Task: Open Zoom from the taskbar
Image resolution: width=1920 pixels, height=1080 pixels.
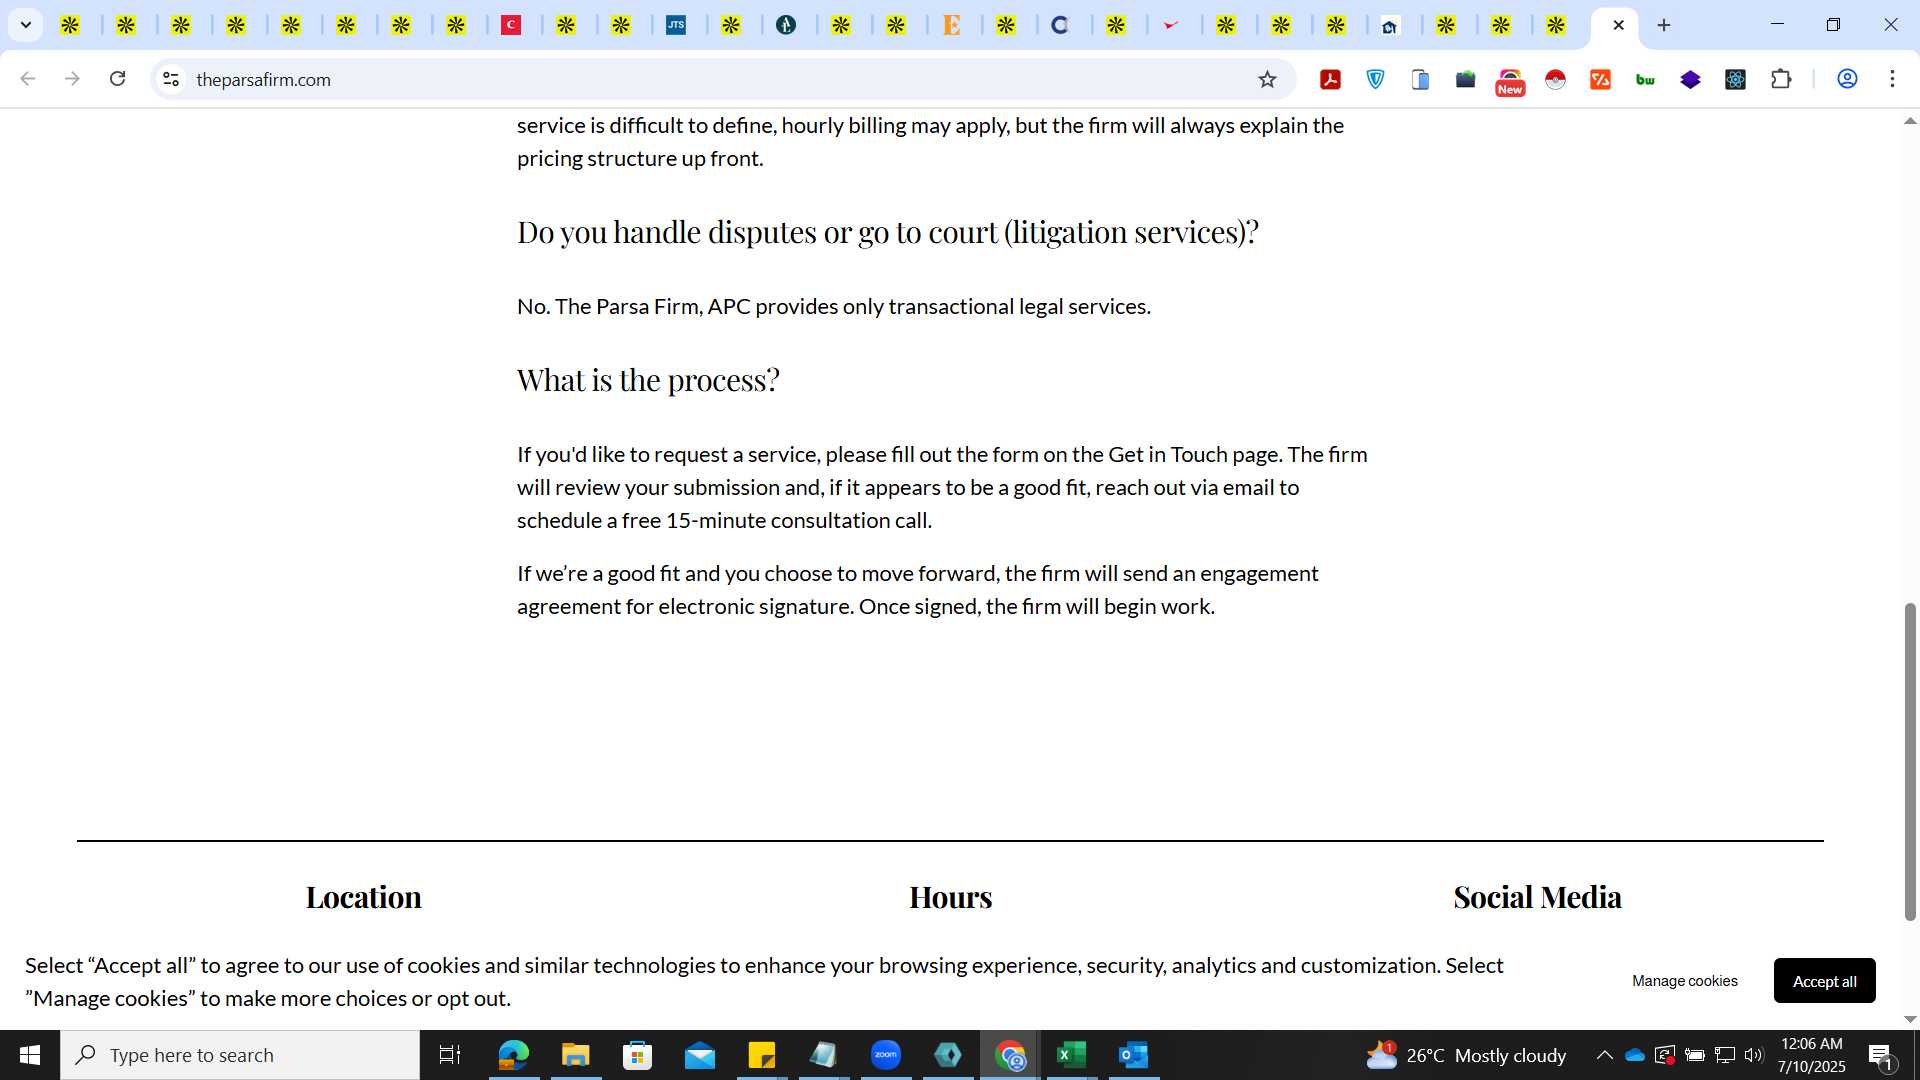Action: (x=885, y=1055)
